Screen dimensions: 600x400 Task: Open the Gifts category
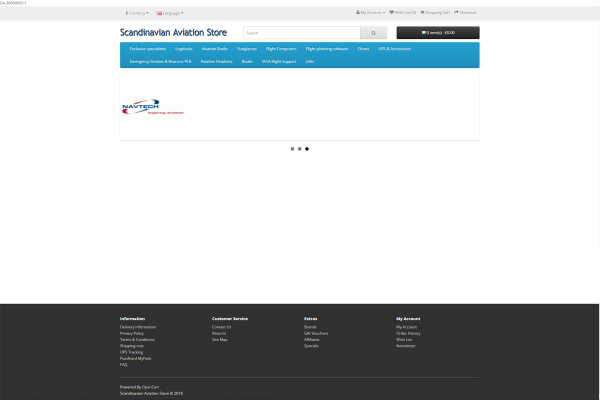pos(310,61)
